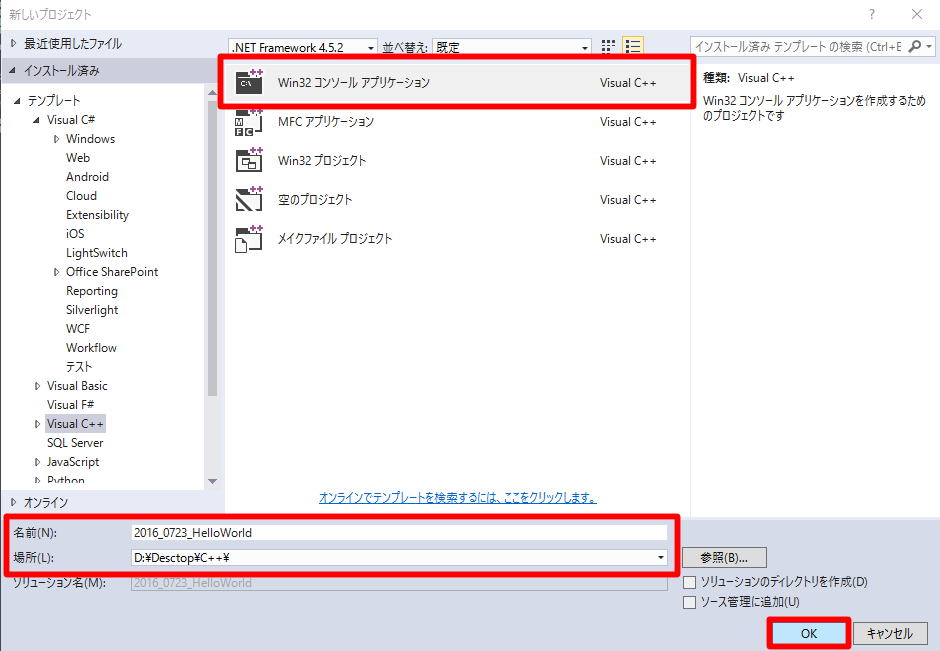This screenshot has width=940, height=651.
Task: Switch to small icons grid view
Action: (608, 46)
